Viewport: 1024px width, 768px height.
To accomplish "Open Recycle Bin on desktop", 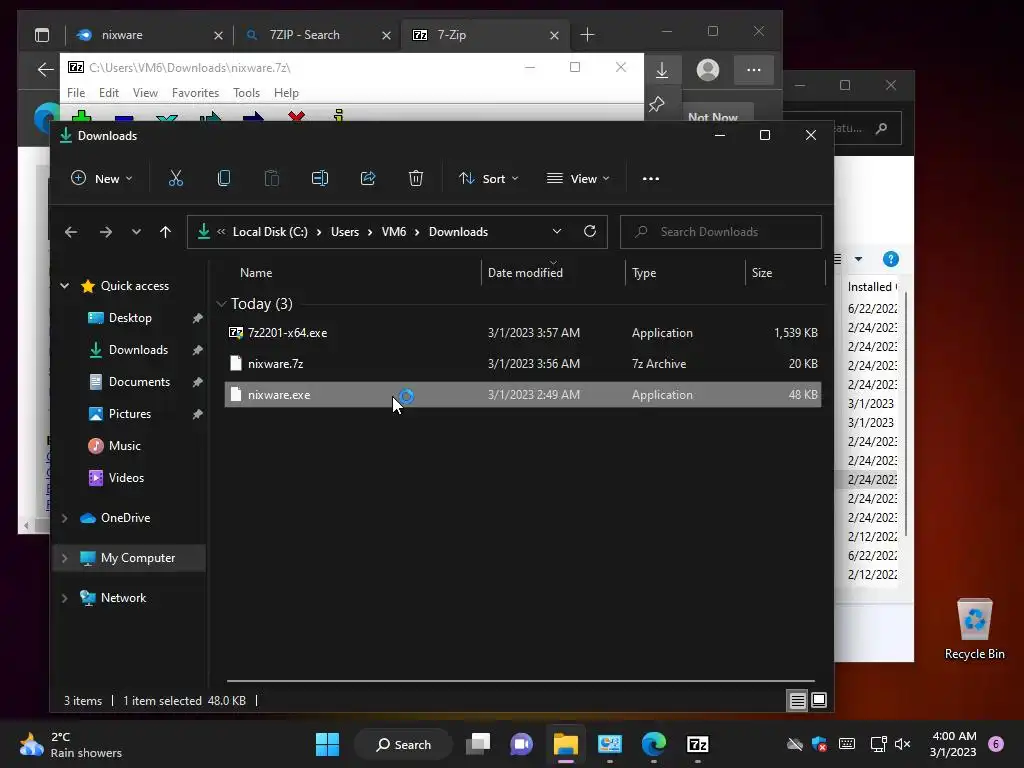I will (974, 629).
